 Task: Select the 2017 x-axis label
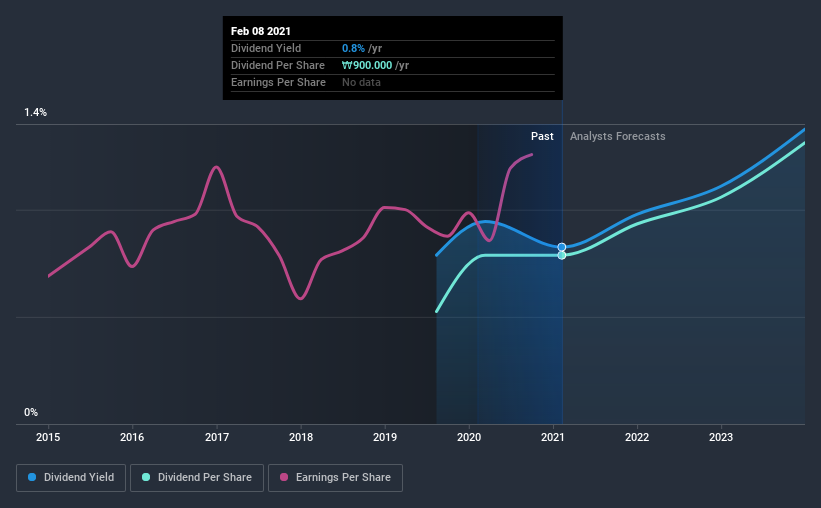tap(217, 437)
